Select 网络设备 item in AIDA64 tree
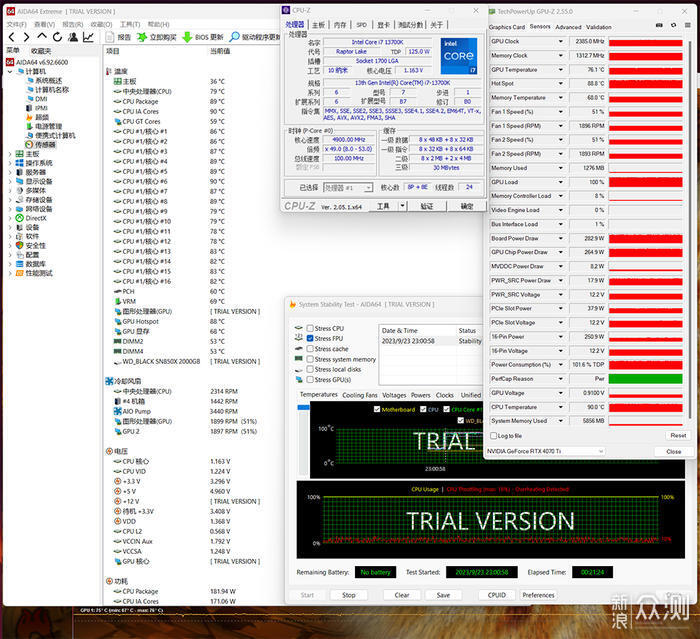This screenshot has width=700, height=639. (34, 209)
